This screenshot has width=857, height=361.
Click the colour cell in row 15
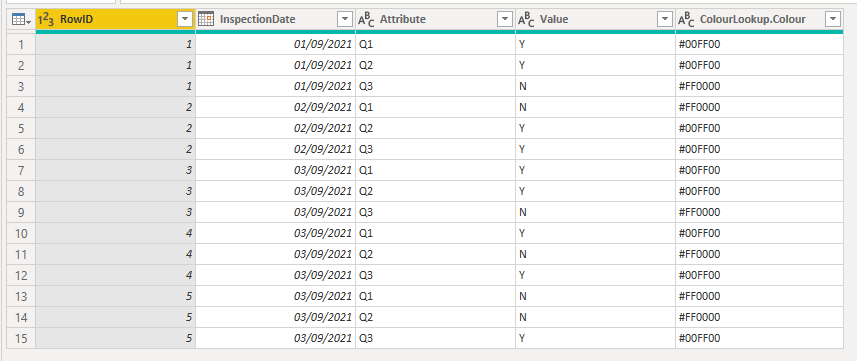[759, 338]
